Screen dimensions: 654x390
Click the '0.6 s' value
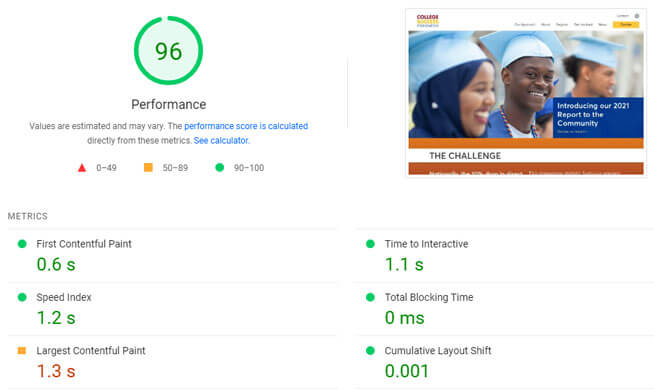(x=56, y=264)
